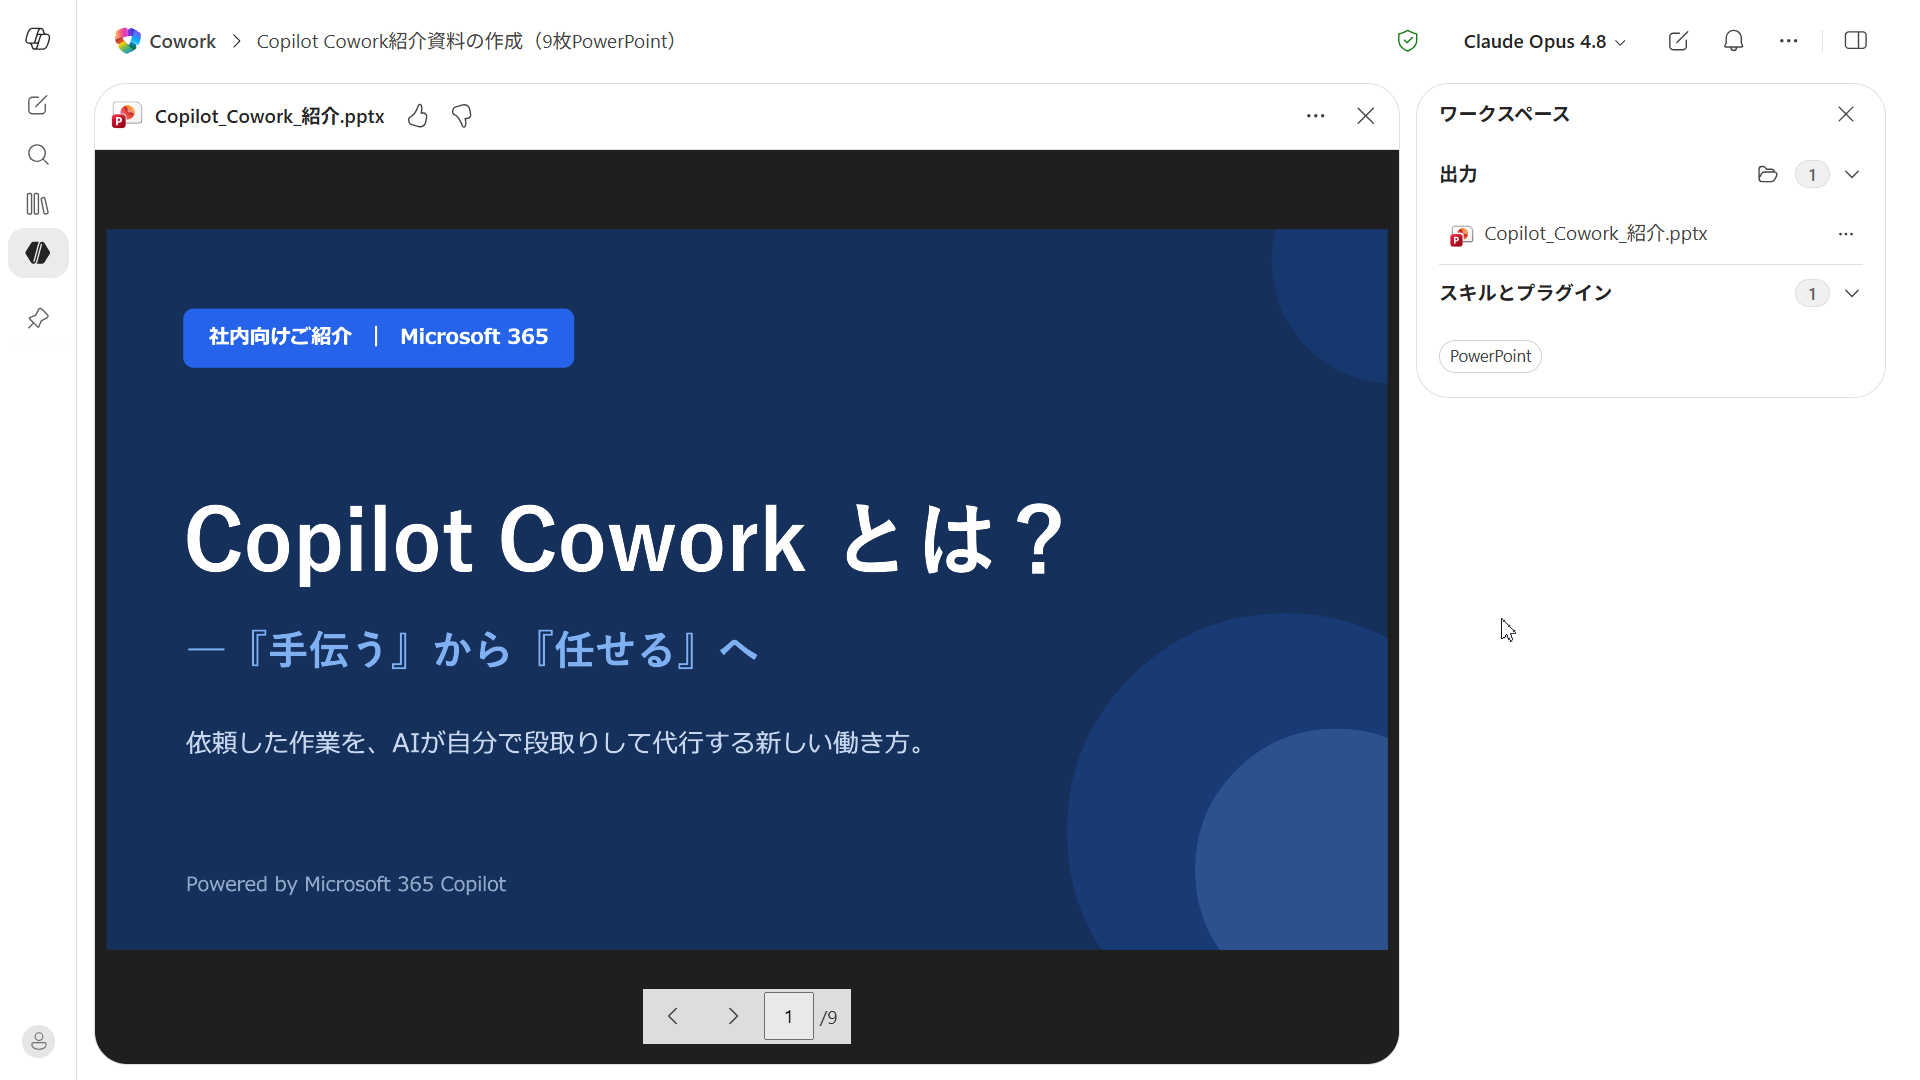Screen dimensions: 1920x1080
Task: Click the Copilot_Cowork_紹介.pptx preview title
Action: pos(269,116)
